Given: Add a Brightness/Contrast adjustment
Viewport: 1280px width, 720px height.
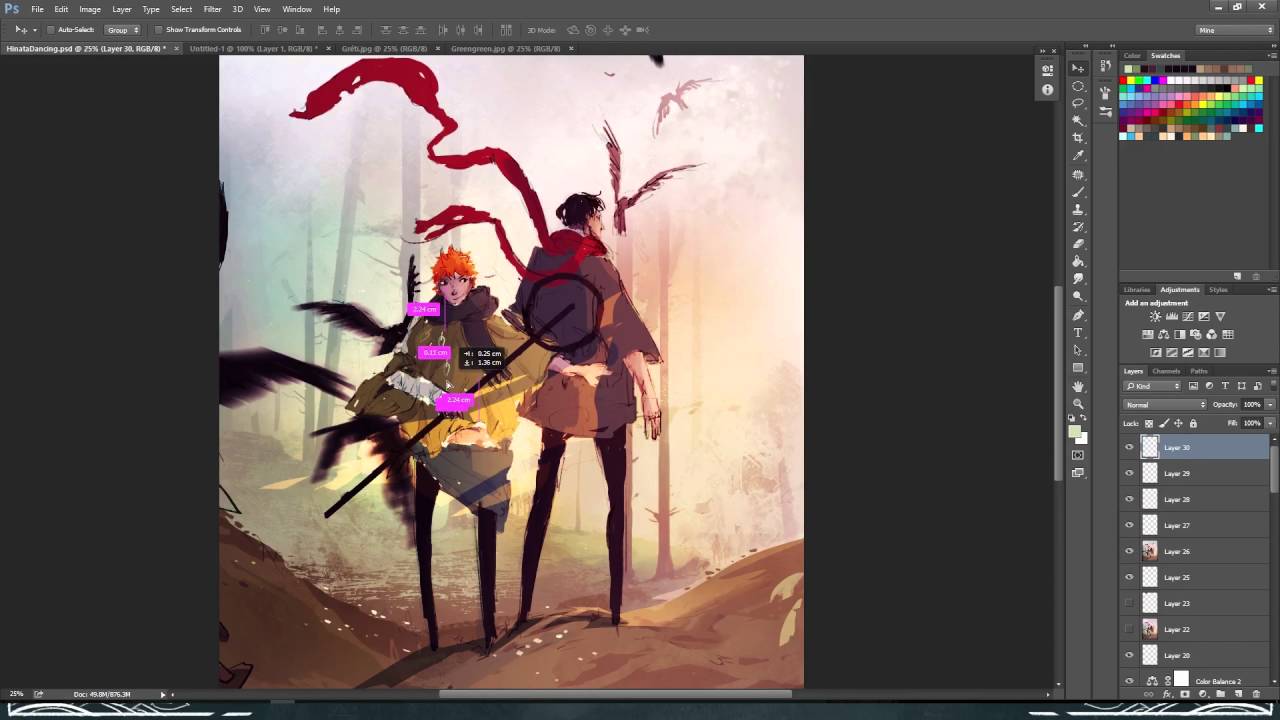Looking at the screenshot, I should click(x=1156, y=317).
